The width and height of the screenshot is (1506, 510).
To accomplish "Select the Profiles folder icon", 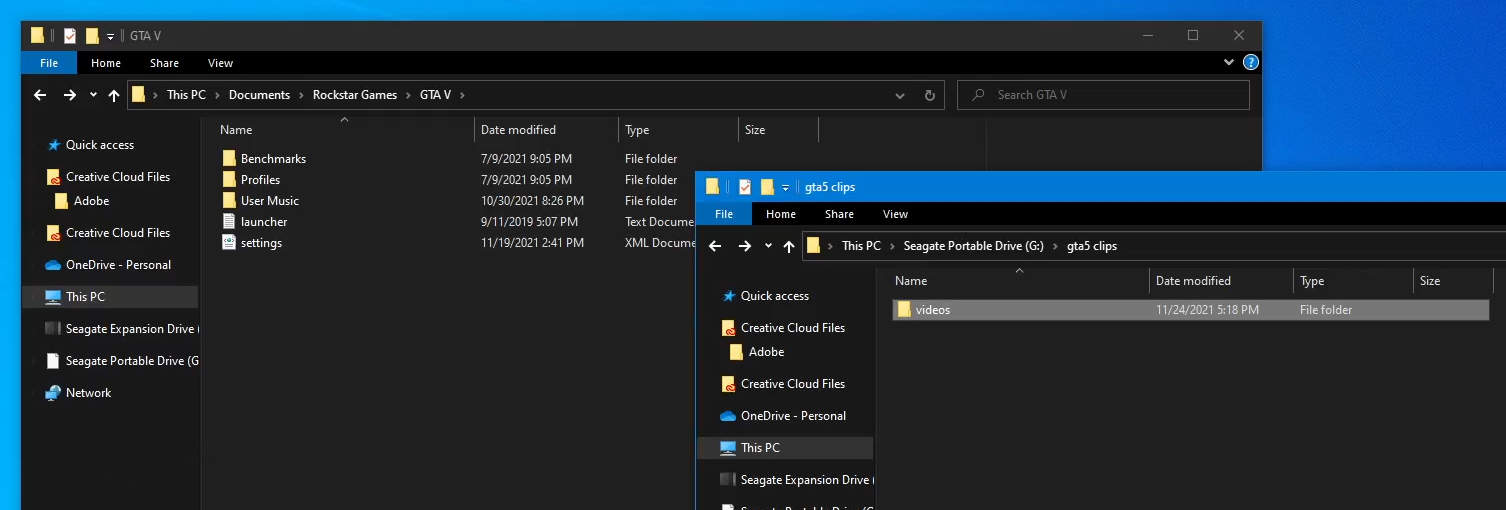I will [229, 180].
